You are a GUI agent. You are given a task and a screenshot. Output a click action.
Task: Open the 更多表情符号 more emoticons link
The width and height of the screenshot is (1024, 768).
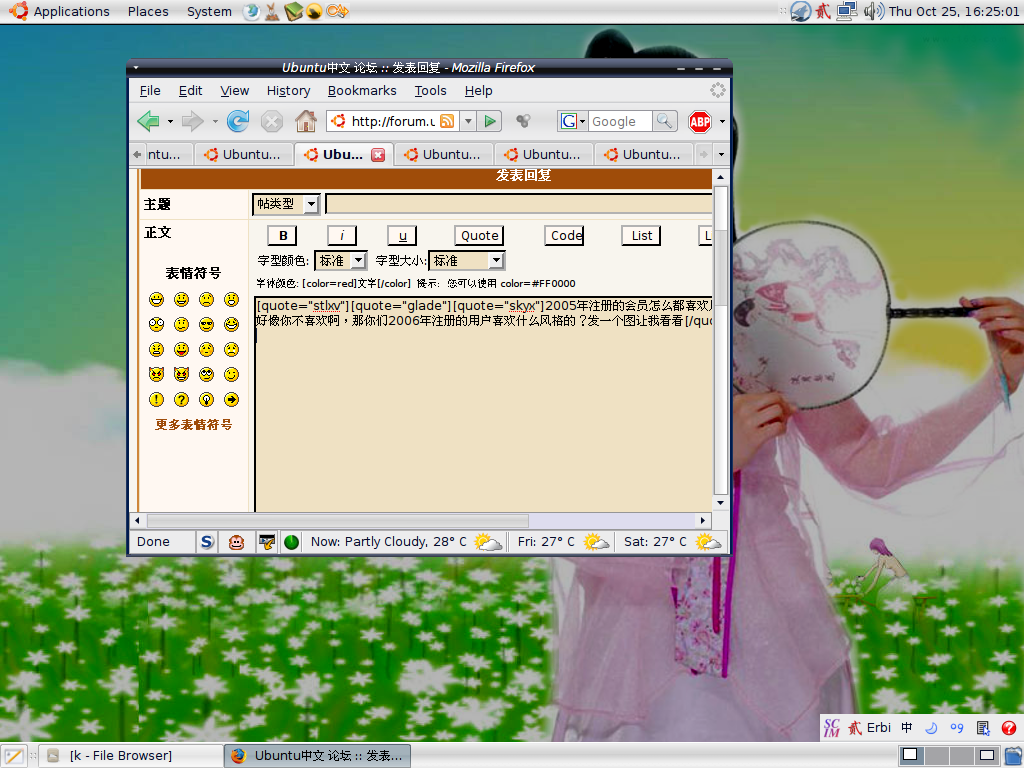point(193,425)
